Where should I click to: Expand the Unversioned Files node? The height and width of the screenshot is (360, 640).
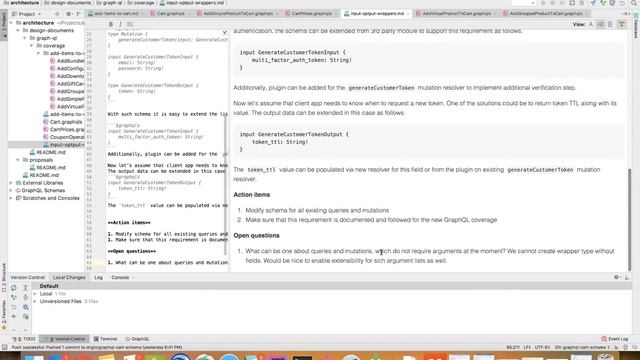click(35, 301)
